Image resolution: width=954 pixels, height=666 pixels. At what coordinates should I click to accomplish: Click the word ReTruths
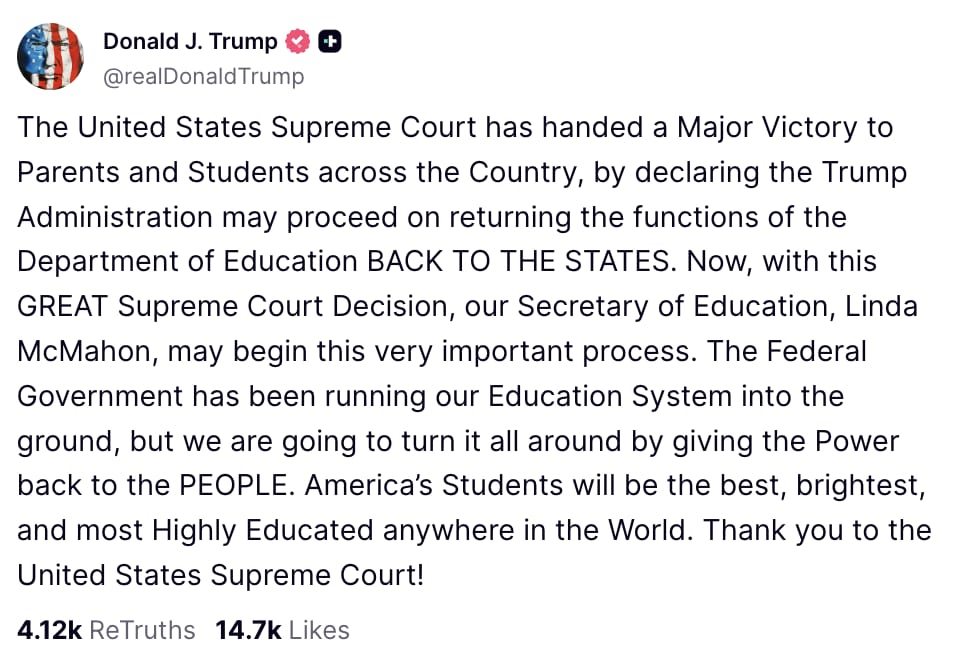pos(142,630)
